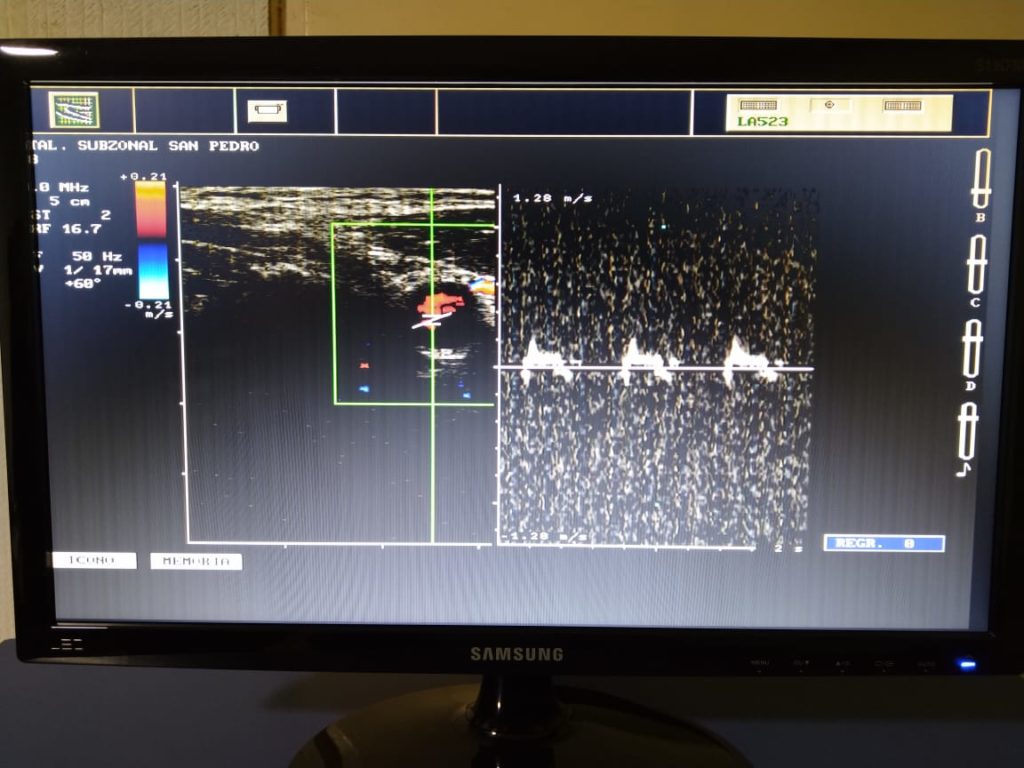Click the Doppler sample gate angle marker
The width and height of the screenshot is (1024, 768).
tap(432, 321)
